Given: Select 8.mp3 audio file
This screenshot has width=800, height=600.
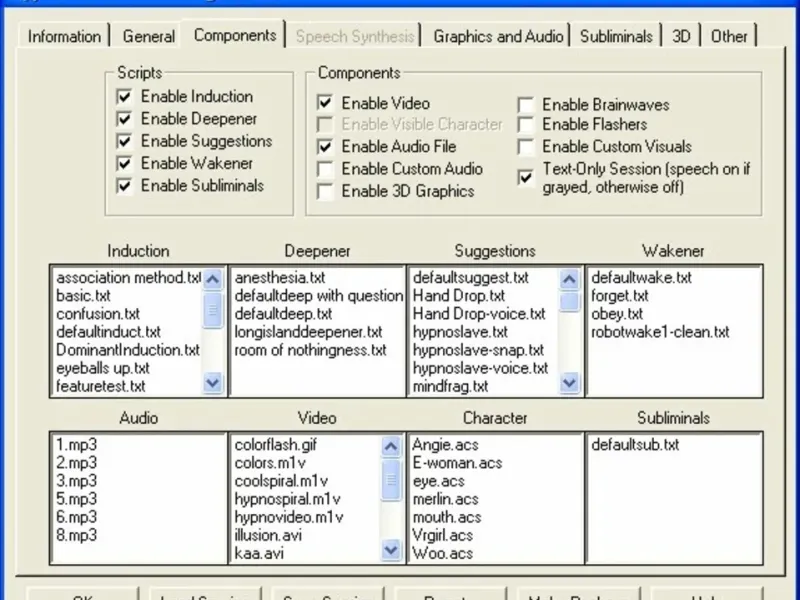Looking at the screenshot, I should pyautogui.click(x=76, y=535).
